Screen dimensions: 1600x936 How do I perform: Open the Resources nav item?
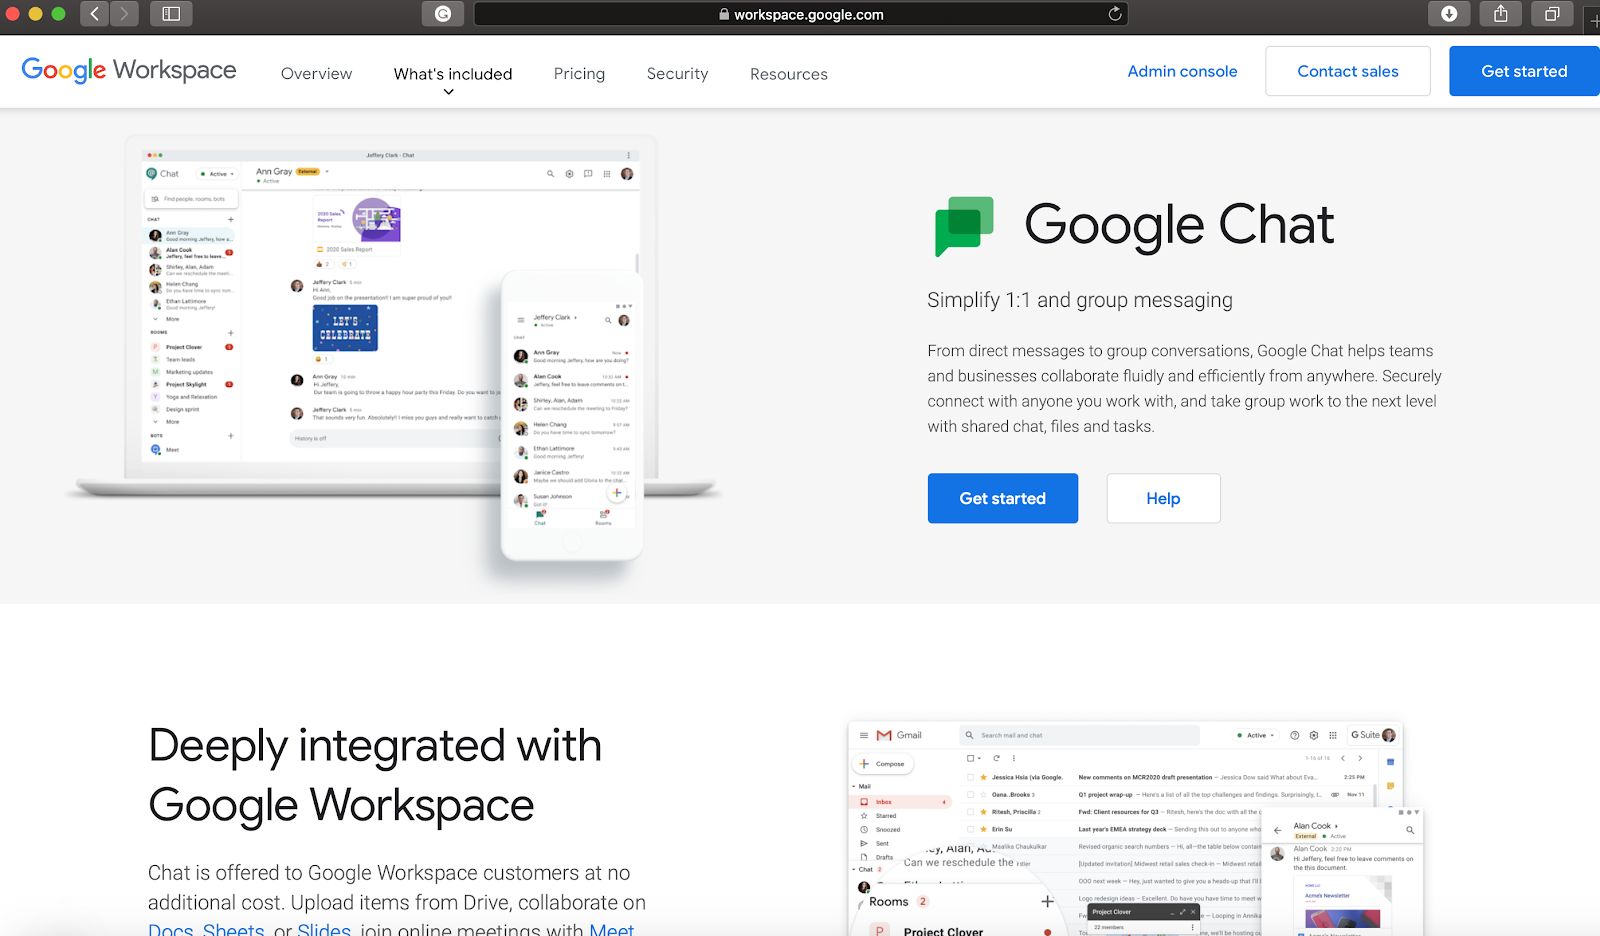pyautogui.click(x=789, y=74)
